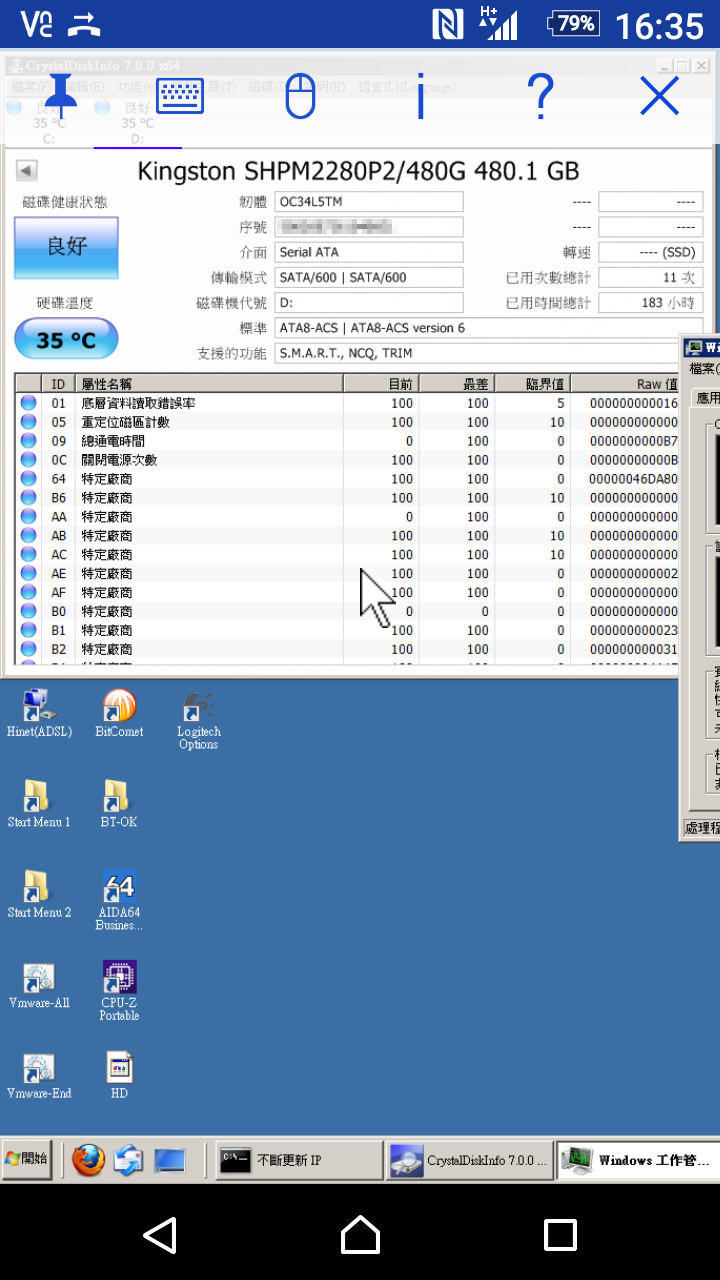Open the Start Menu 2 folder
Viewport: 720px width, 1280px height.
(x=38, y=894)
